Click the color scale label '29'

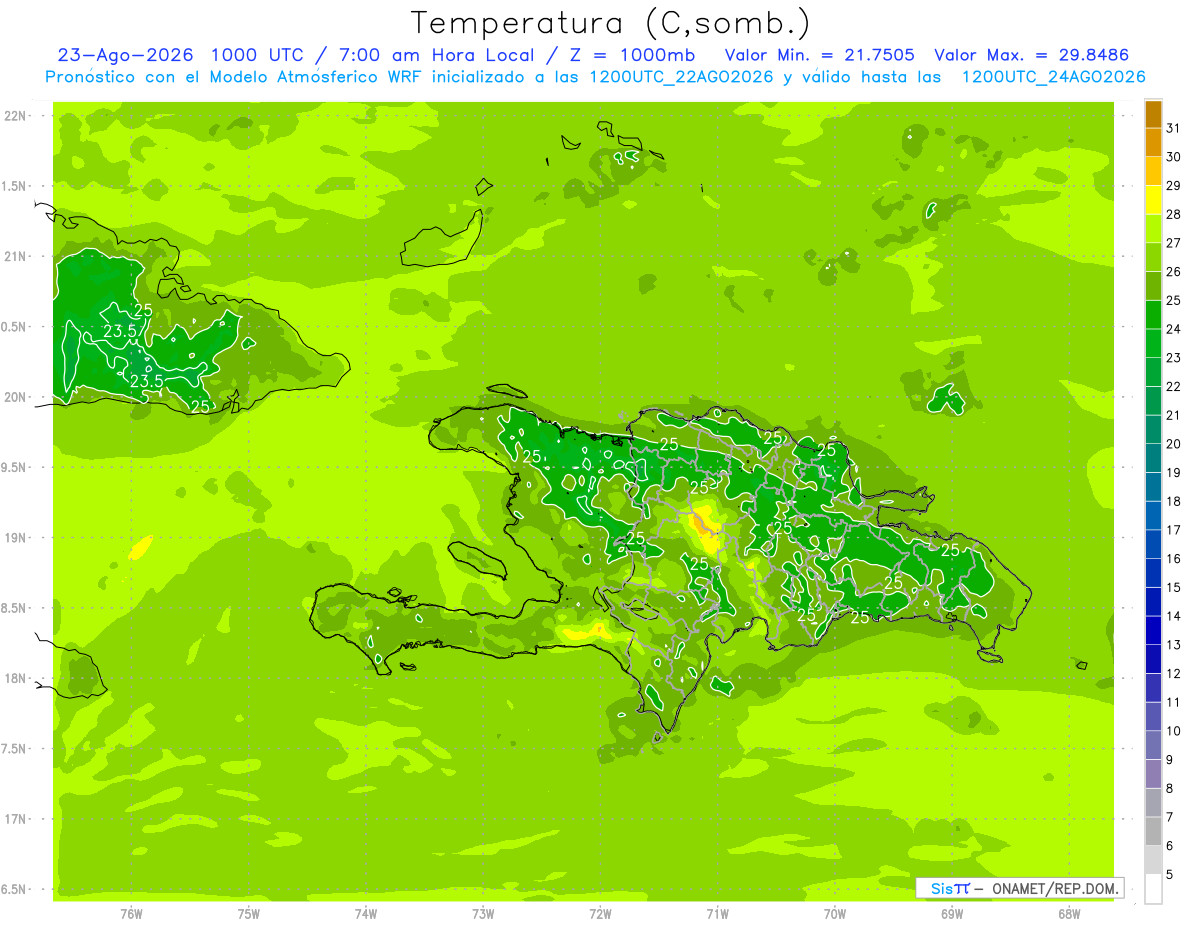point(1174,185)
